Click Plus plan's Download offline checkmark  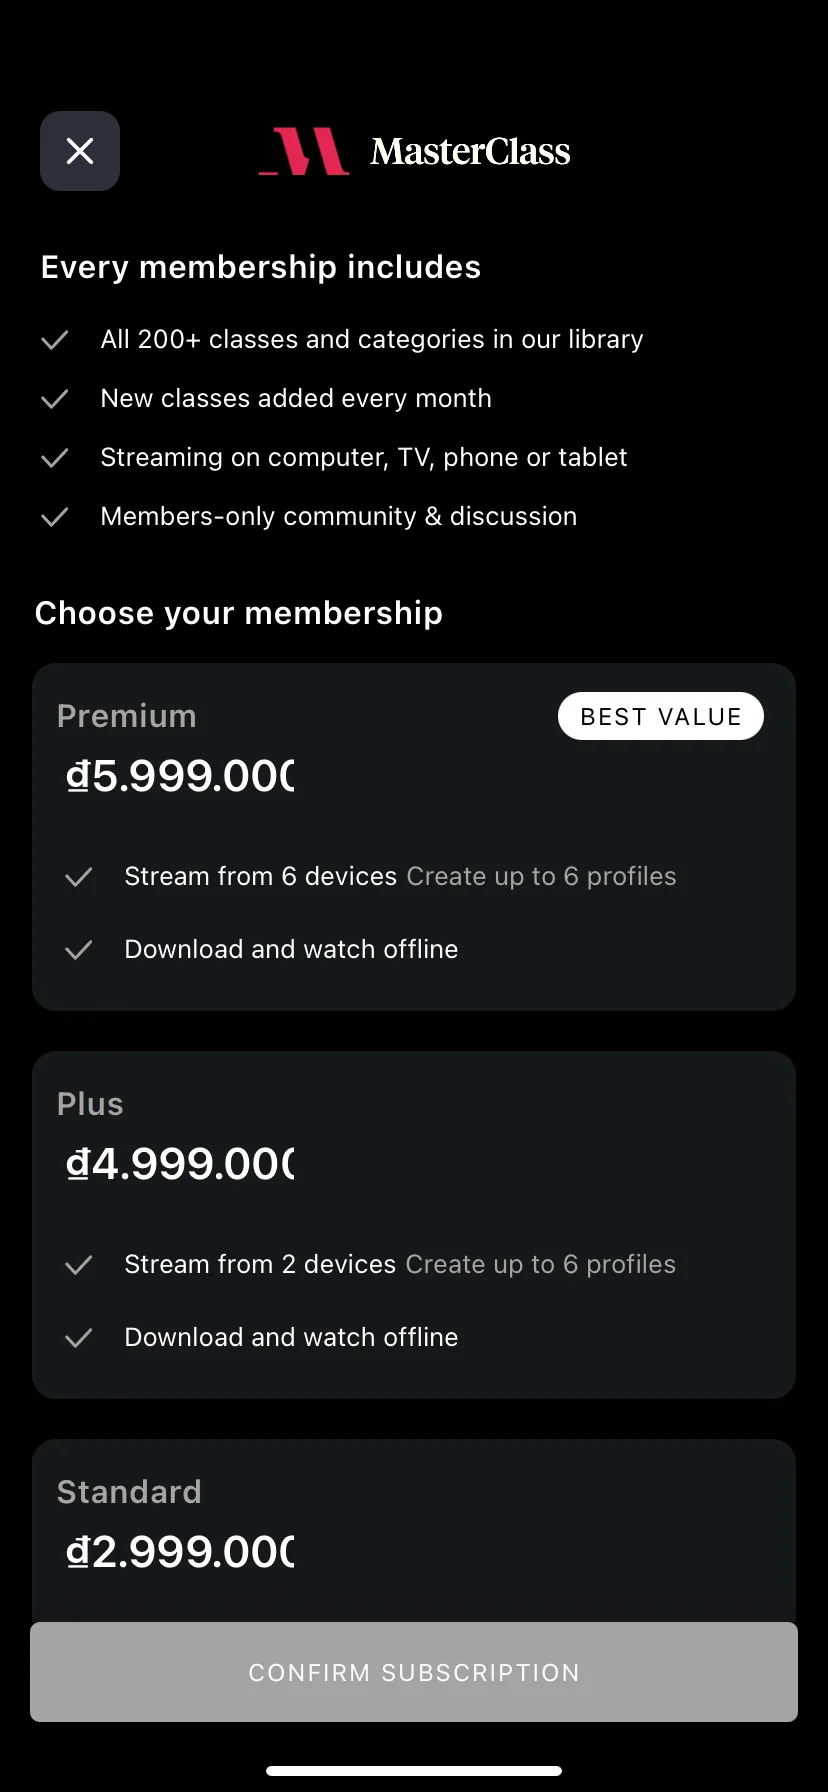(x=78, y=1338)
